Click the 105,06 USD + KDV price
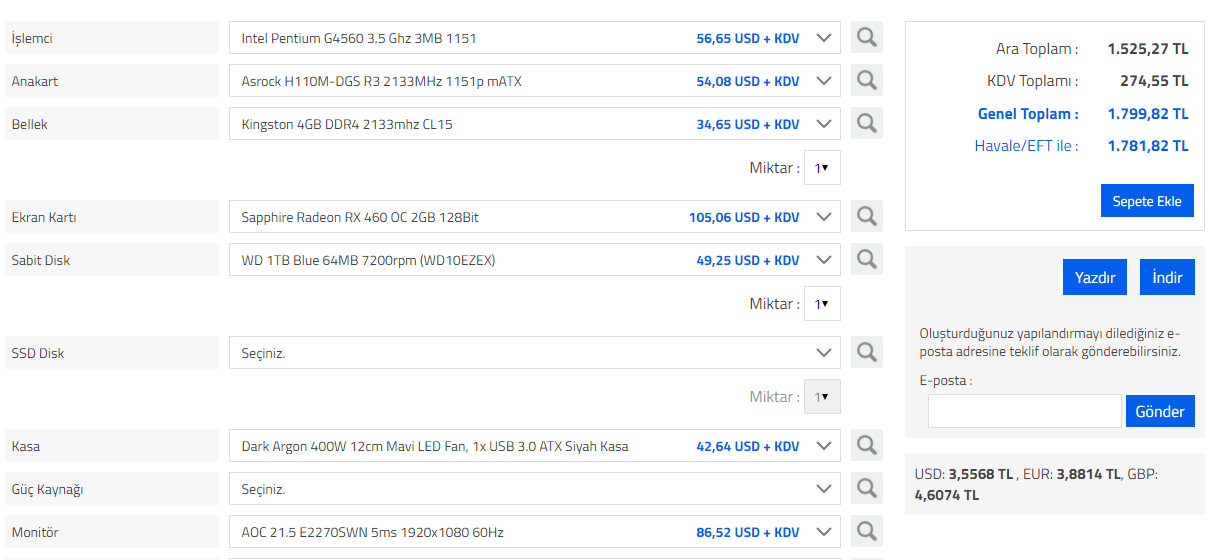 744,217
